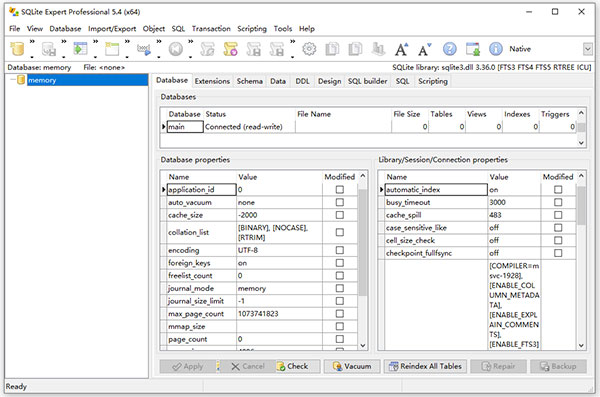Click the database icon beside the memory node
The width and height of the screenshot is (600, 397).
[x=21, y=80]
